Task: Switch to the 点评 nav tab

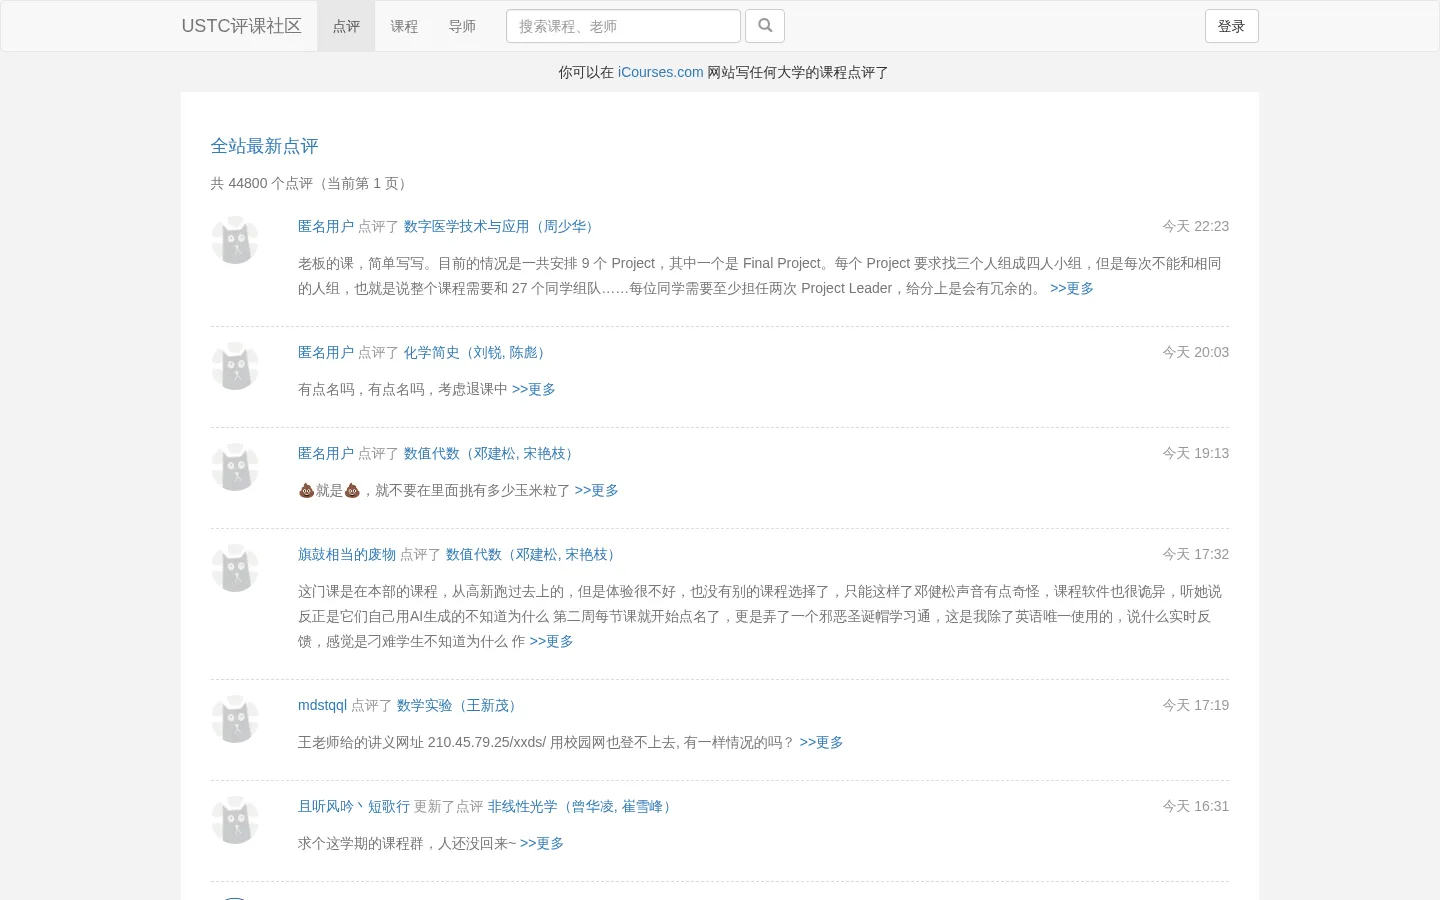Action: (346, 26)
